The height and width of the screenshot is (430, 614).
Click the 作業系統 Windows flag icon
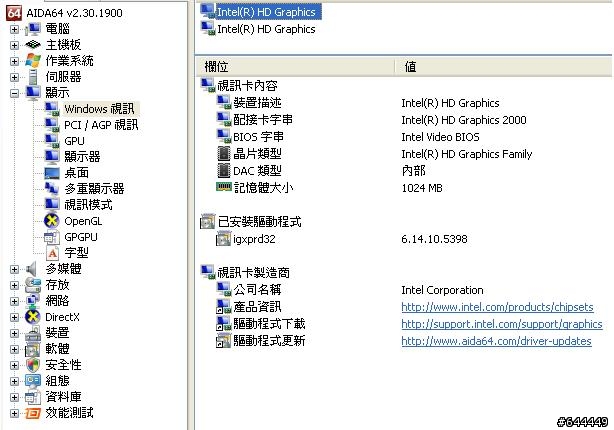coord(33,61)
